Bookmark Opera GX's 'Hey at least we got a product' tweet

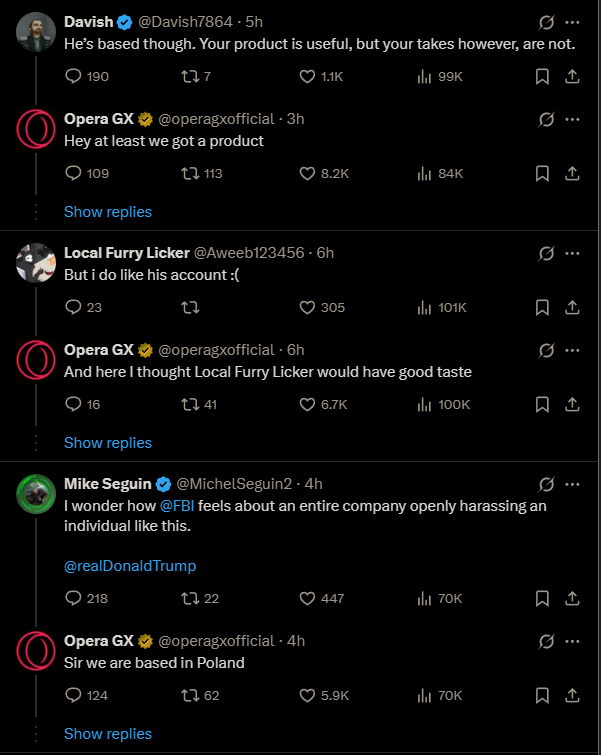(542, 173)
